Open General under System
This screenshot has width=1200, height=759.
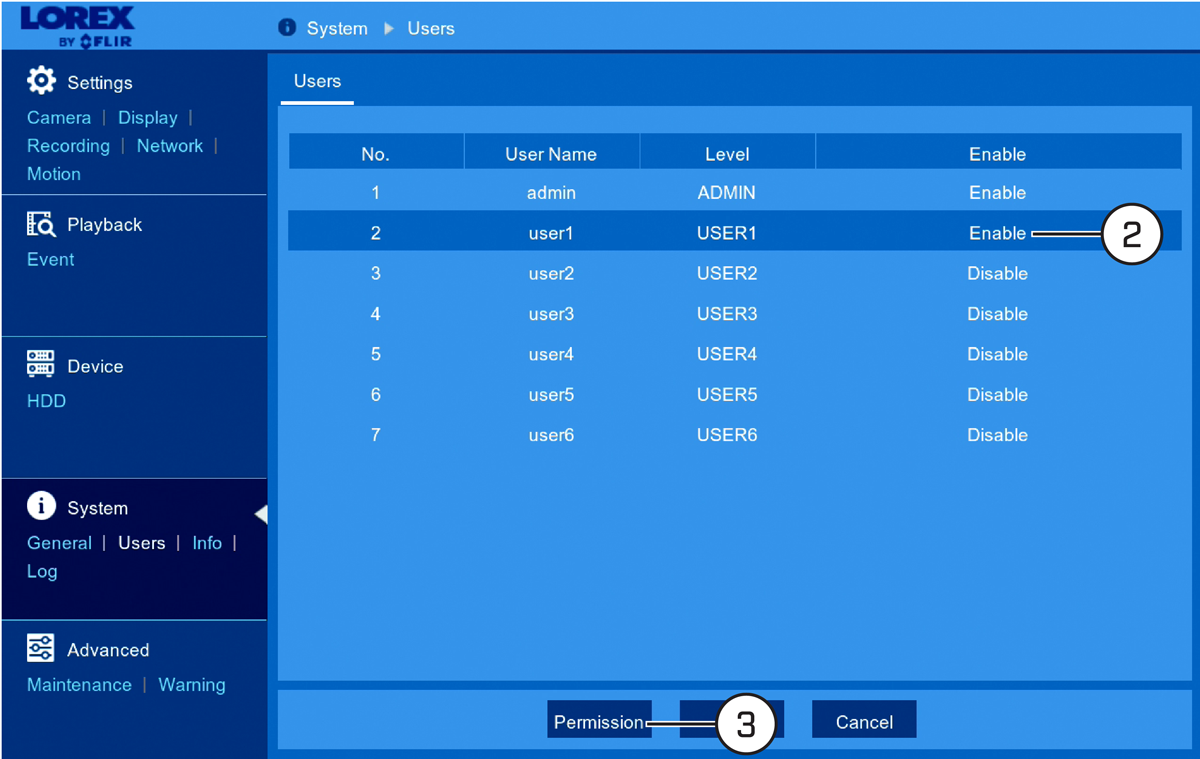[59, 543]
